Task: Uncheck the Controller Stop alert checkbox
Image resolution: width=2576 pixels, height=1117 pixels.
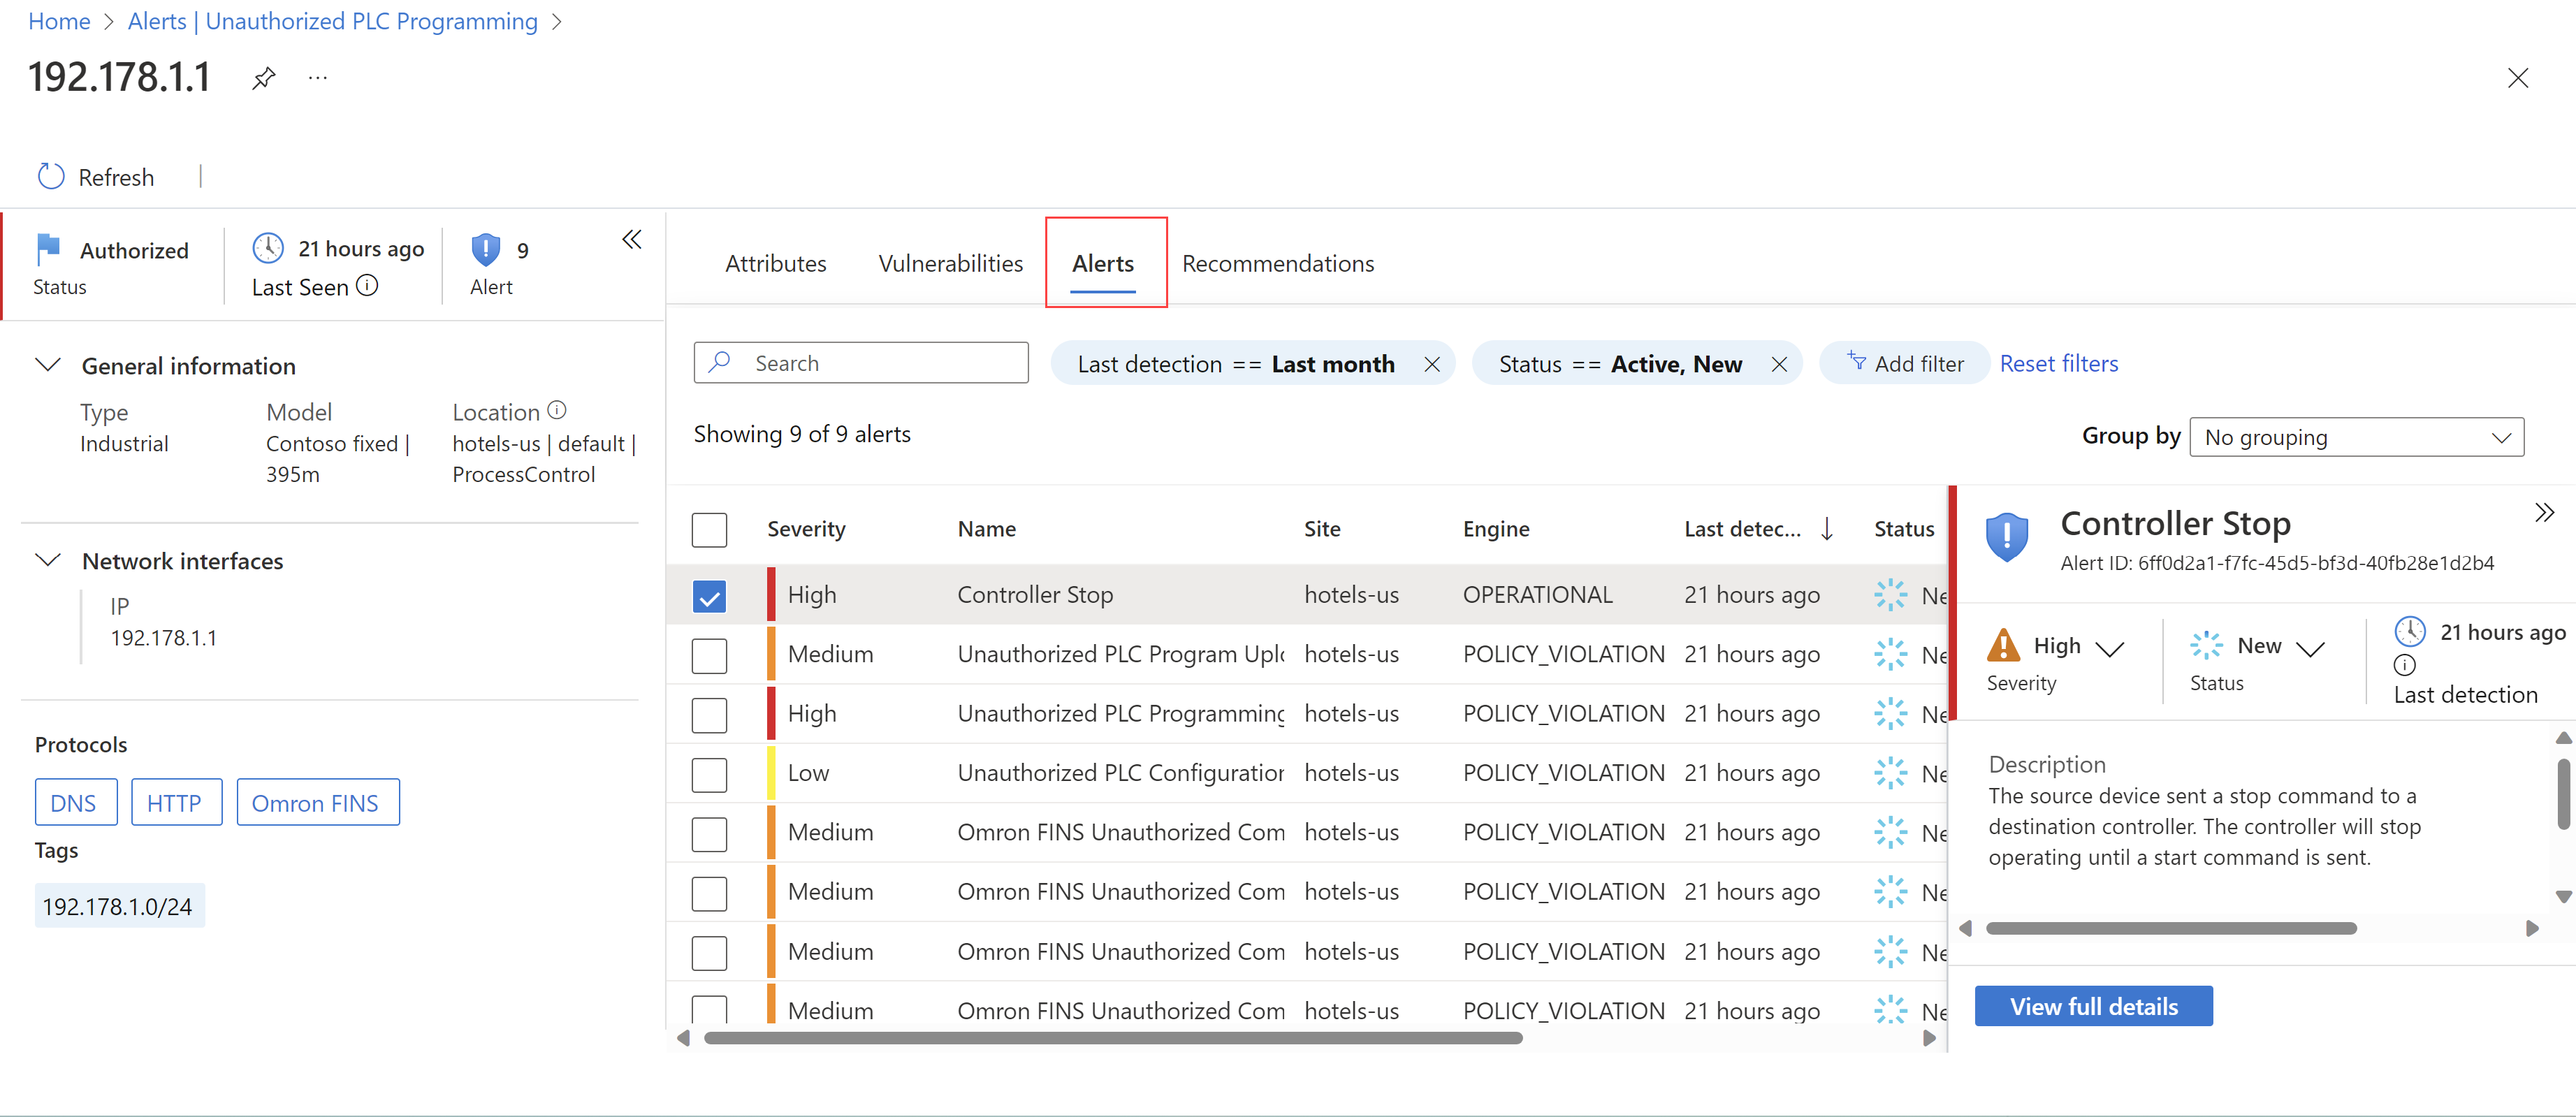Action: click(x=709, y=596)
